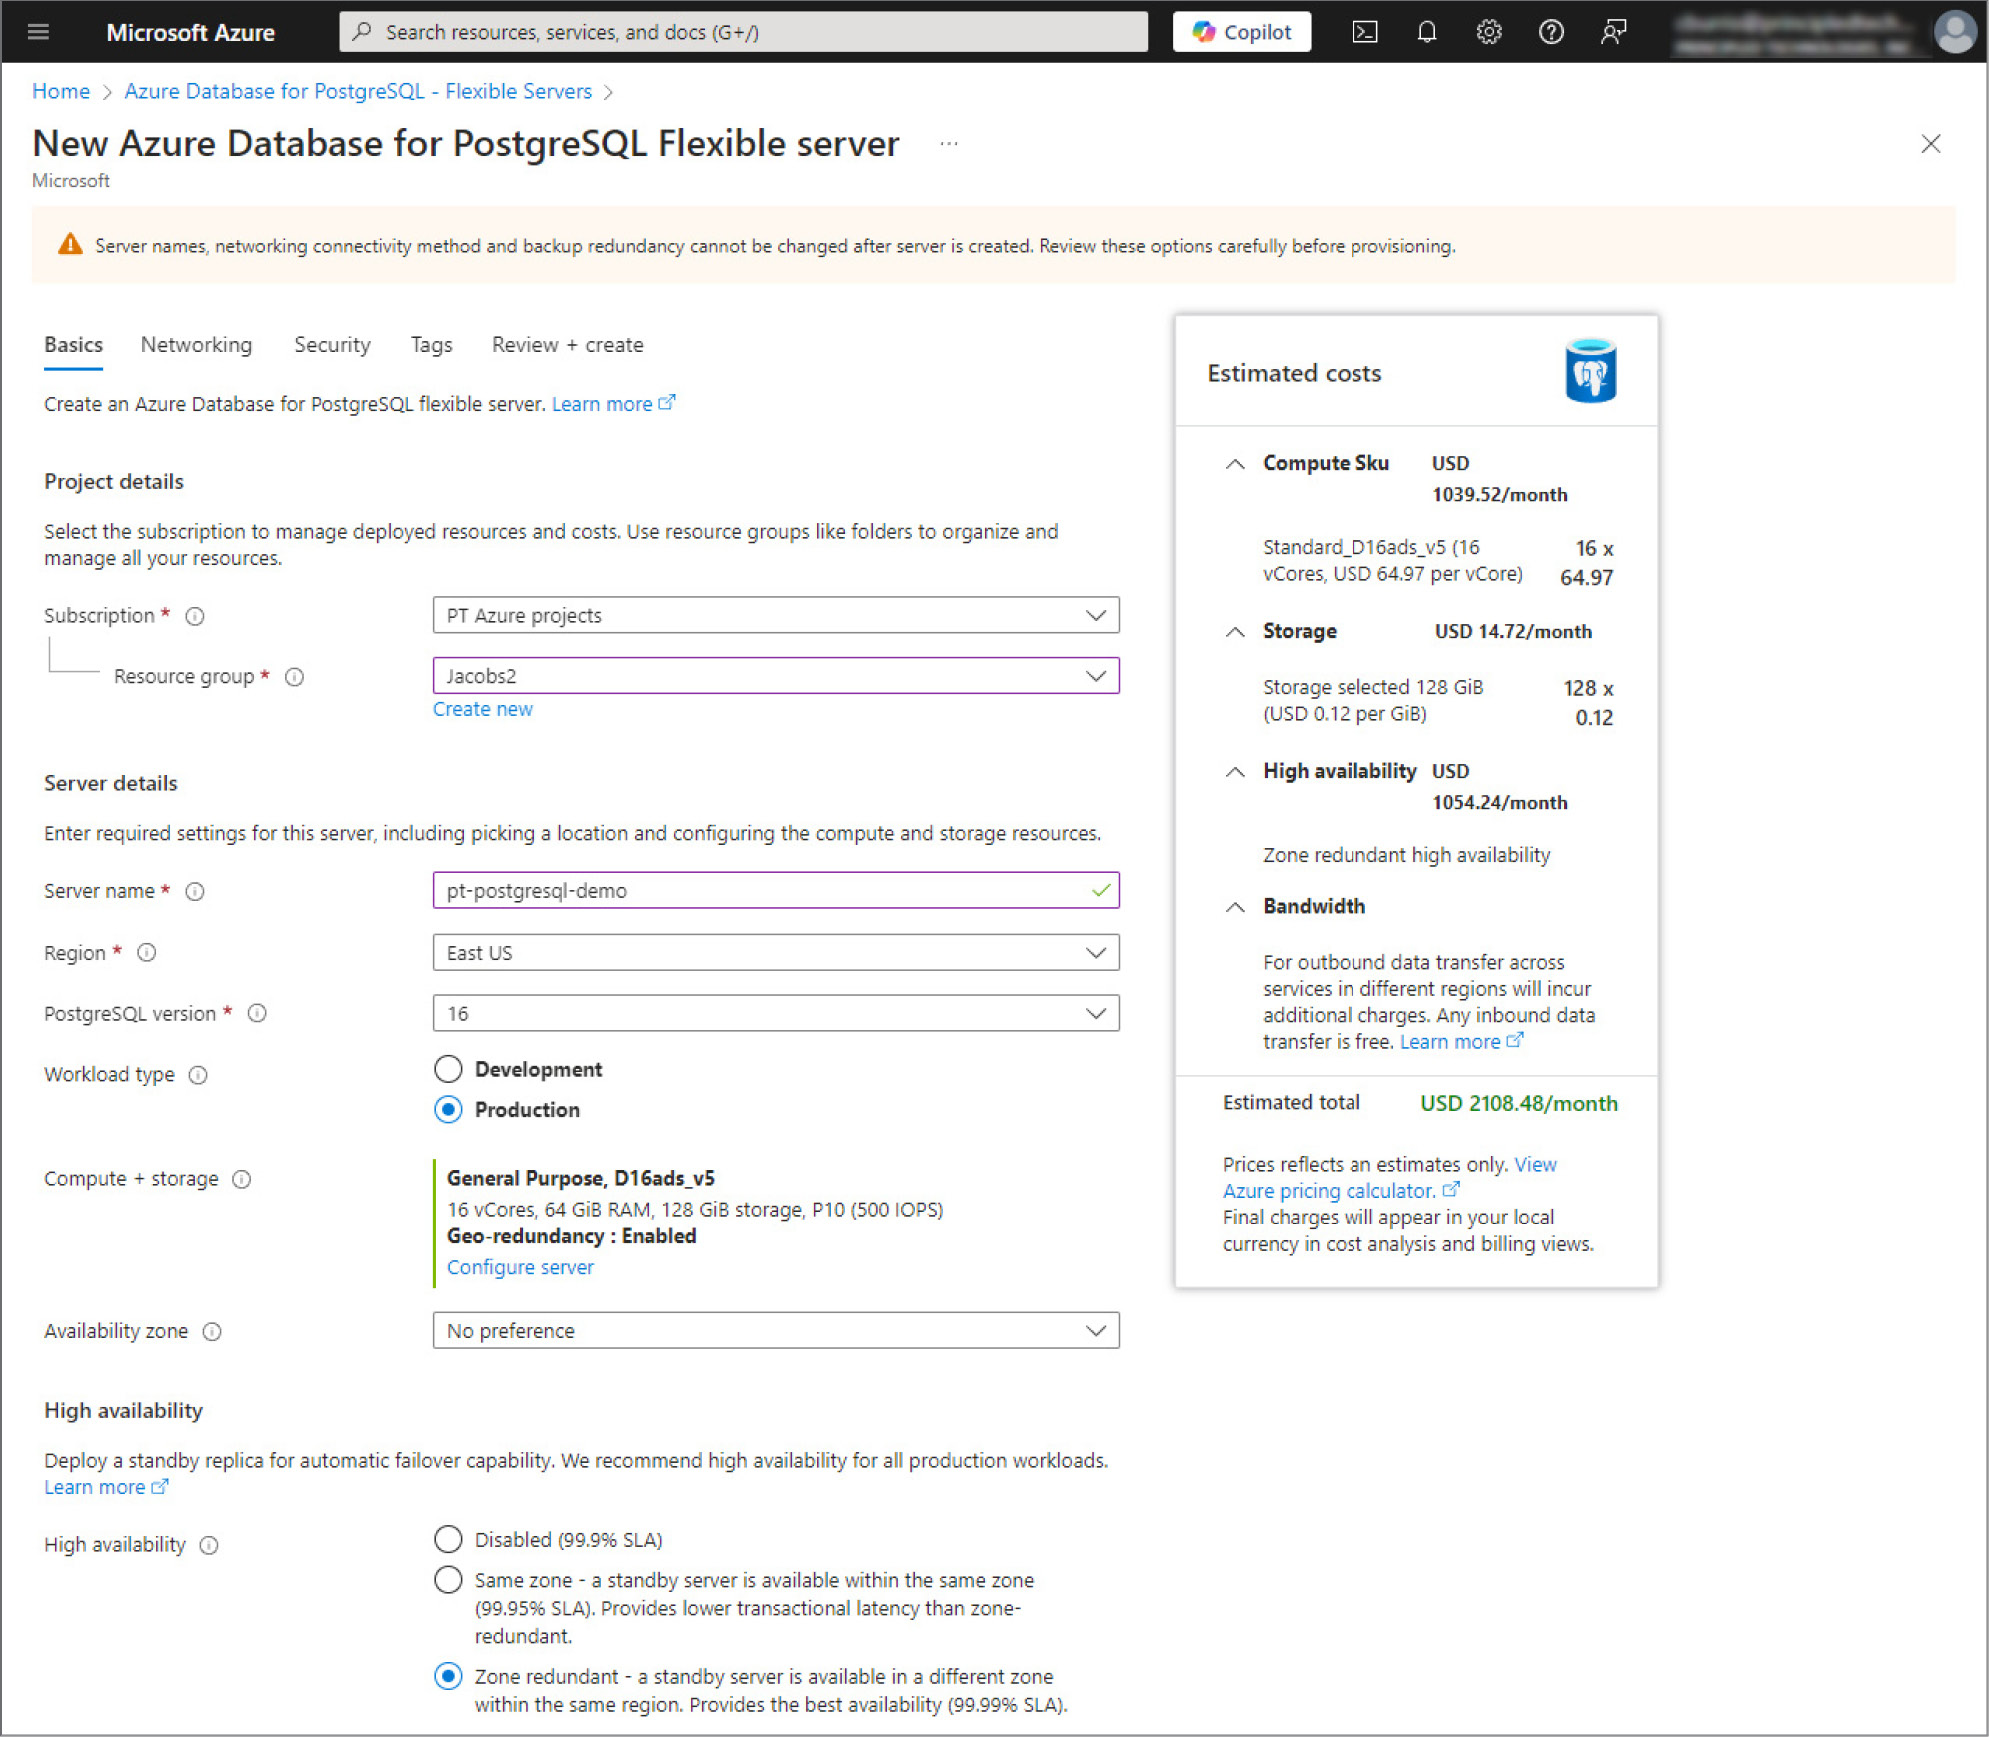The height and width of the screenshot is (1737, 1989).
Task: Click the green checkmark in Server name
Action: tap(1101, 890)
